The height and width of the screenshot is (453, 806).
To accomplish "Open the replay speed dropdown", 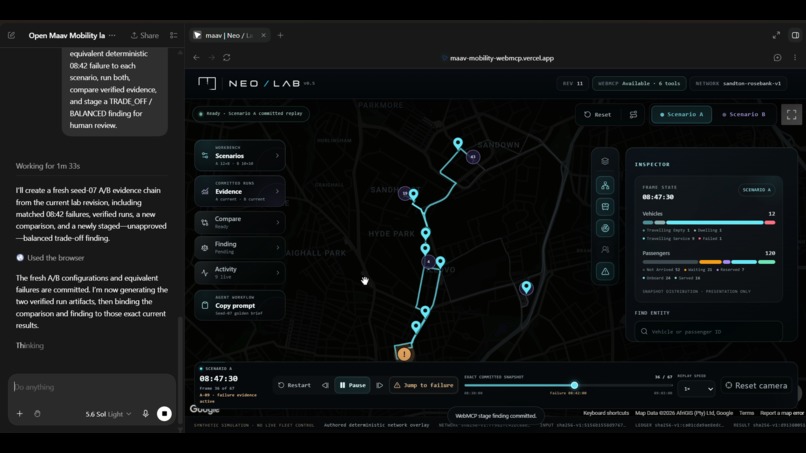I will coord(698,389).
